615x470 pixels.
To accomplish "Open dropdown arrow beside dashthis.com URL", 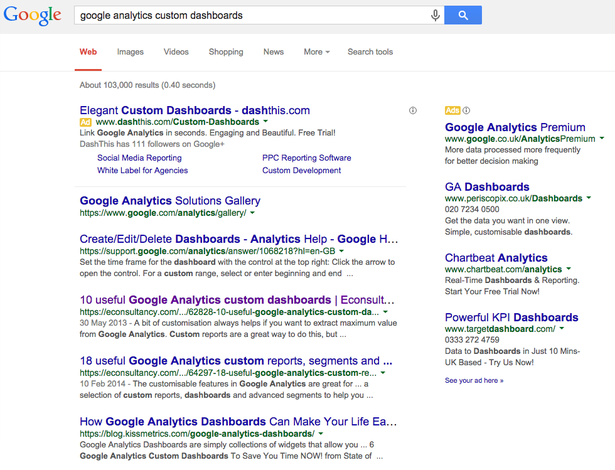I will point(266,122).
